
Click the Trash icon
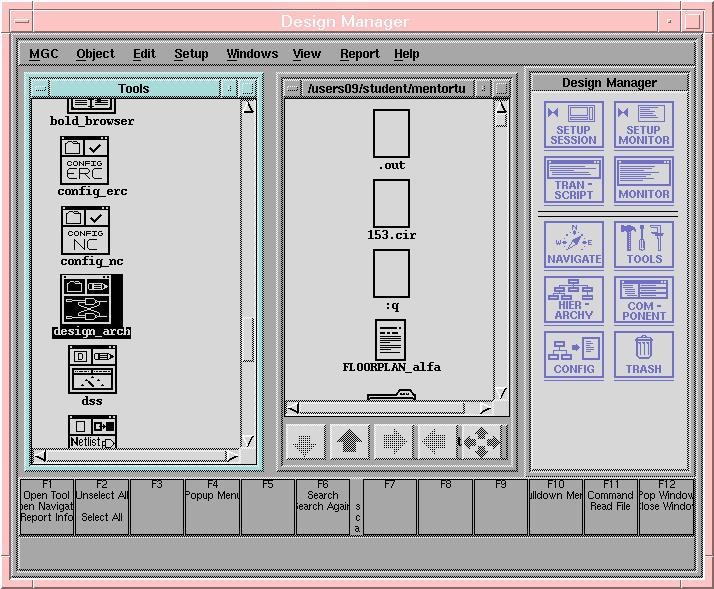[643, 354]
